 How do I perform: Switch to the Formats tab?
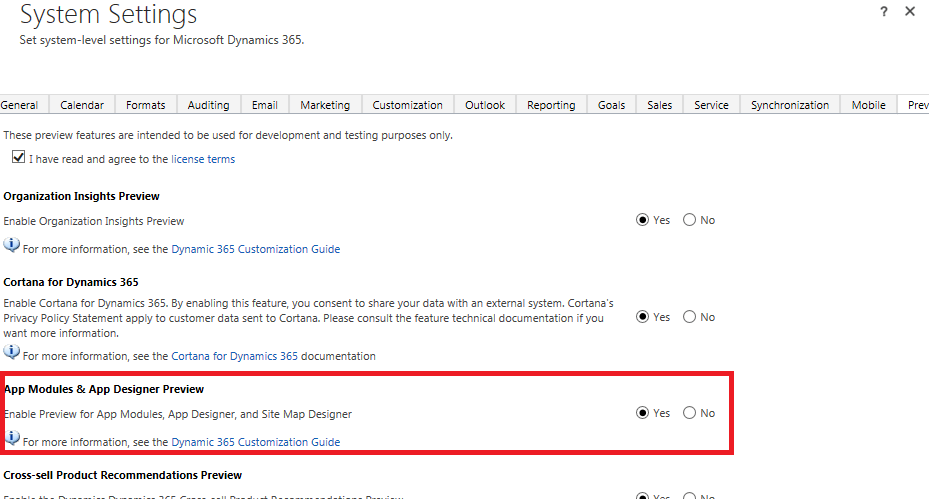(x=145, y=105)
